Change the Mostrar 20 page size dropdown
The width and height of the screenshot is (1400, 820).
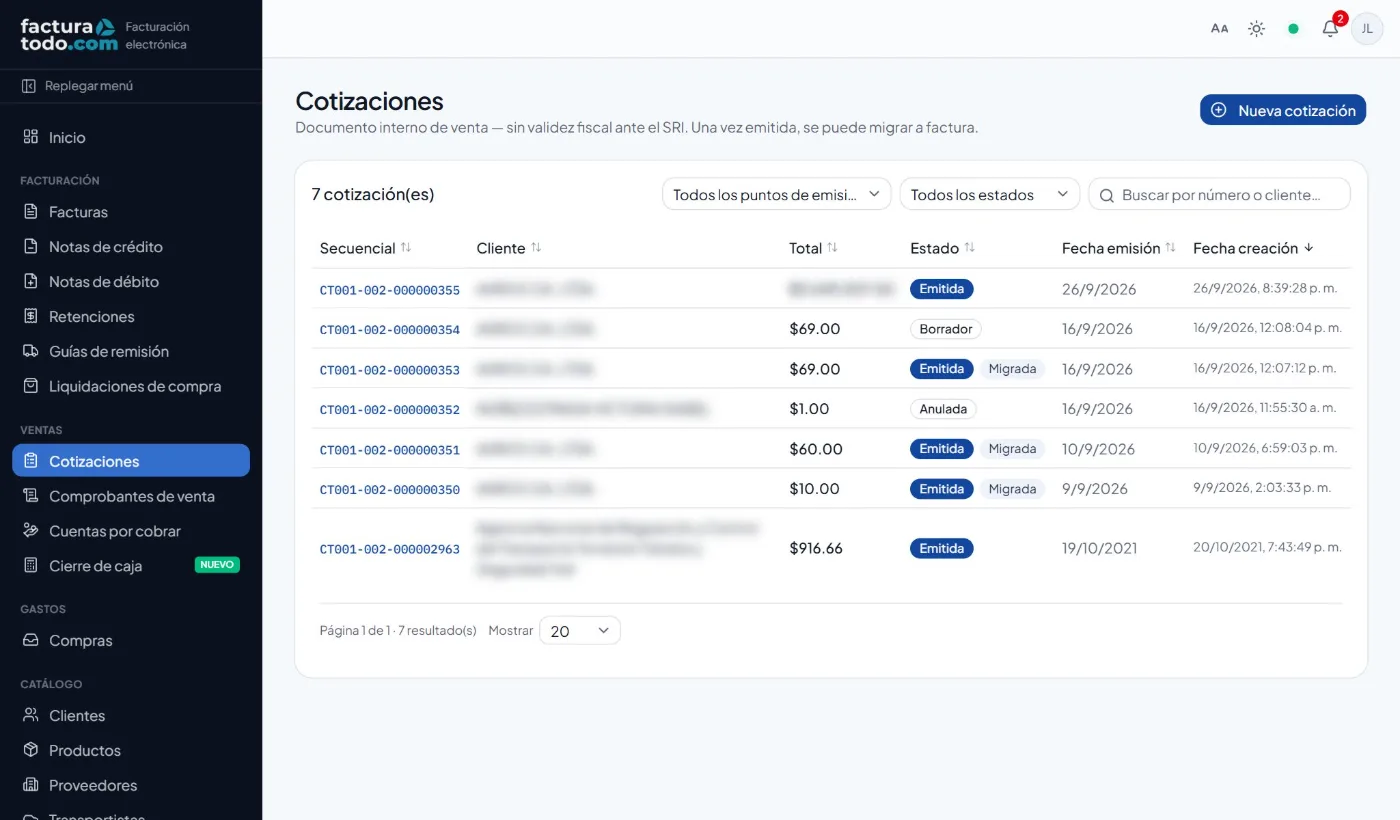580,631
